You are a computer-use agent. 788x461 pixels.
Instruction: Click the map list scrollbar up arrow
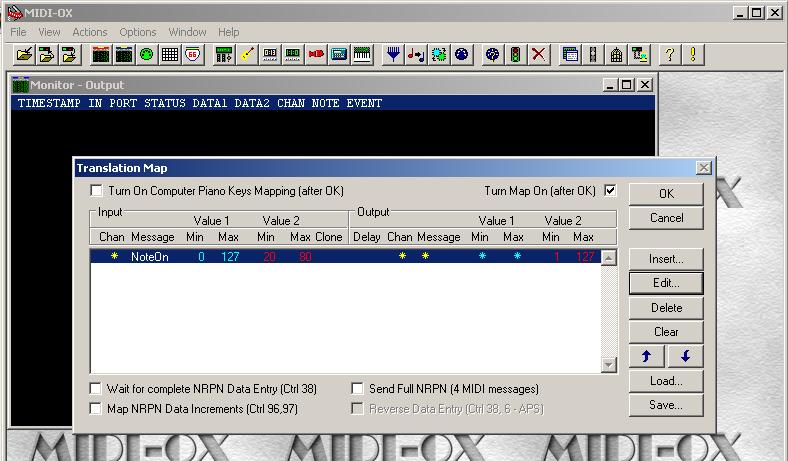tap(609, 258)
